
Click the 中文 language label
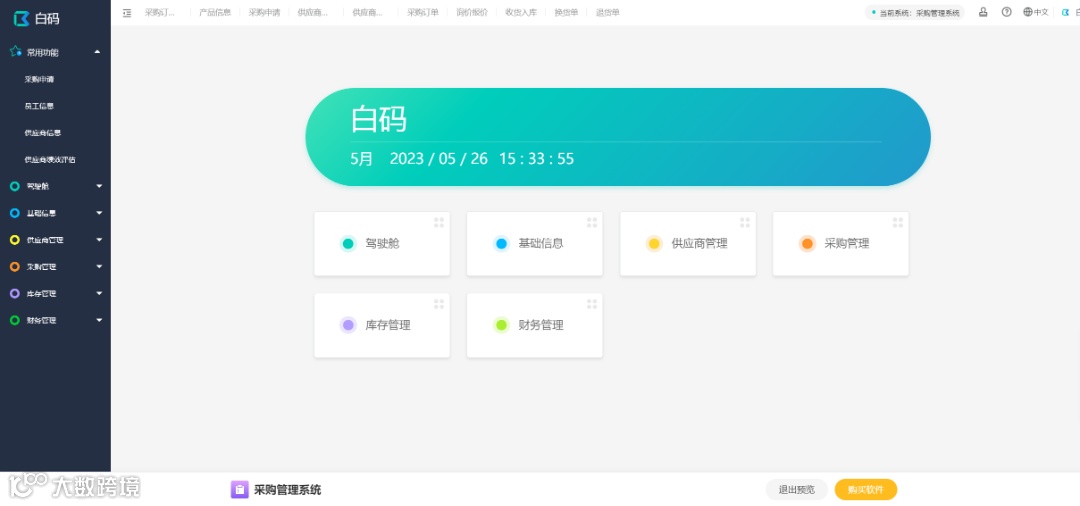pyautogui.click(x=1041, y=12)
